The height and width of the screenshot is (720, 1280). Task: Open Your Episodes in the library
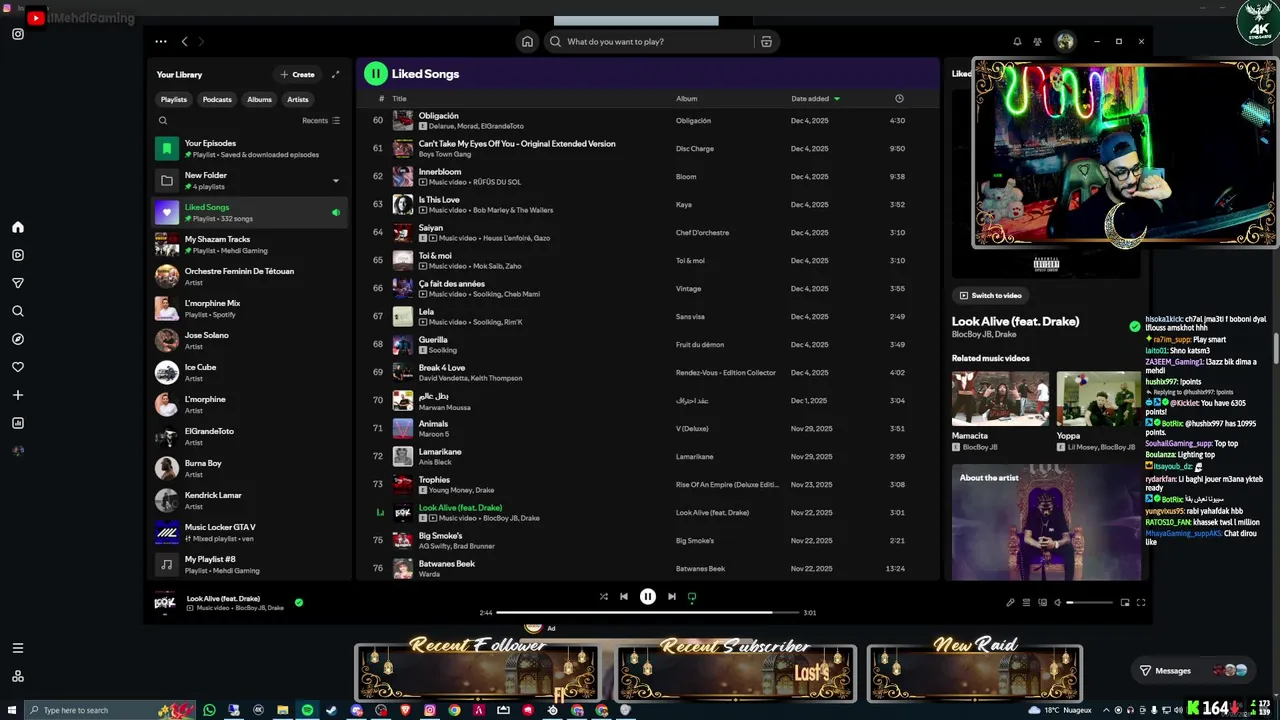[x=250, y=148]
